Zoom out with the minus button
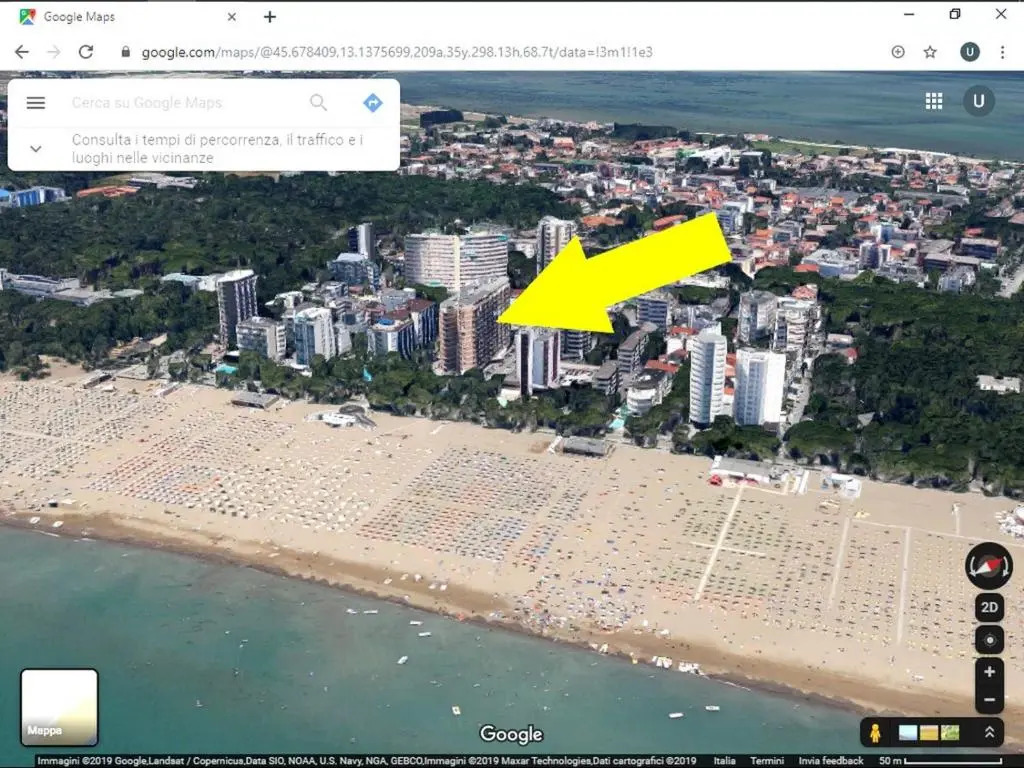The height and width of the screenshot is (768, 1024). coord(989,700)
